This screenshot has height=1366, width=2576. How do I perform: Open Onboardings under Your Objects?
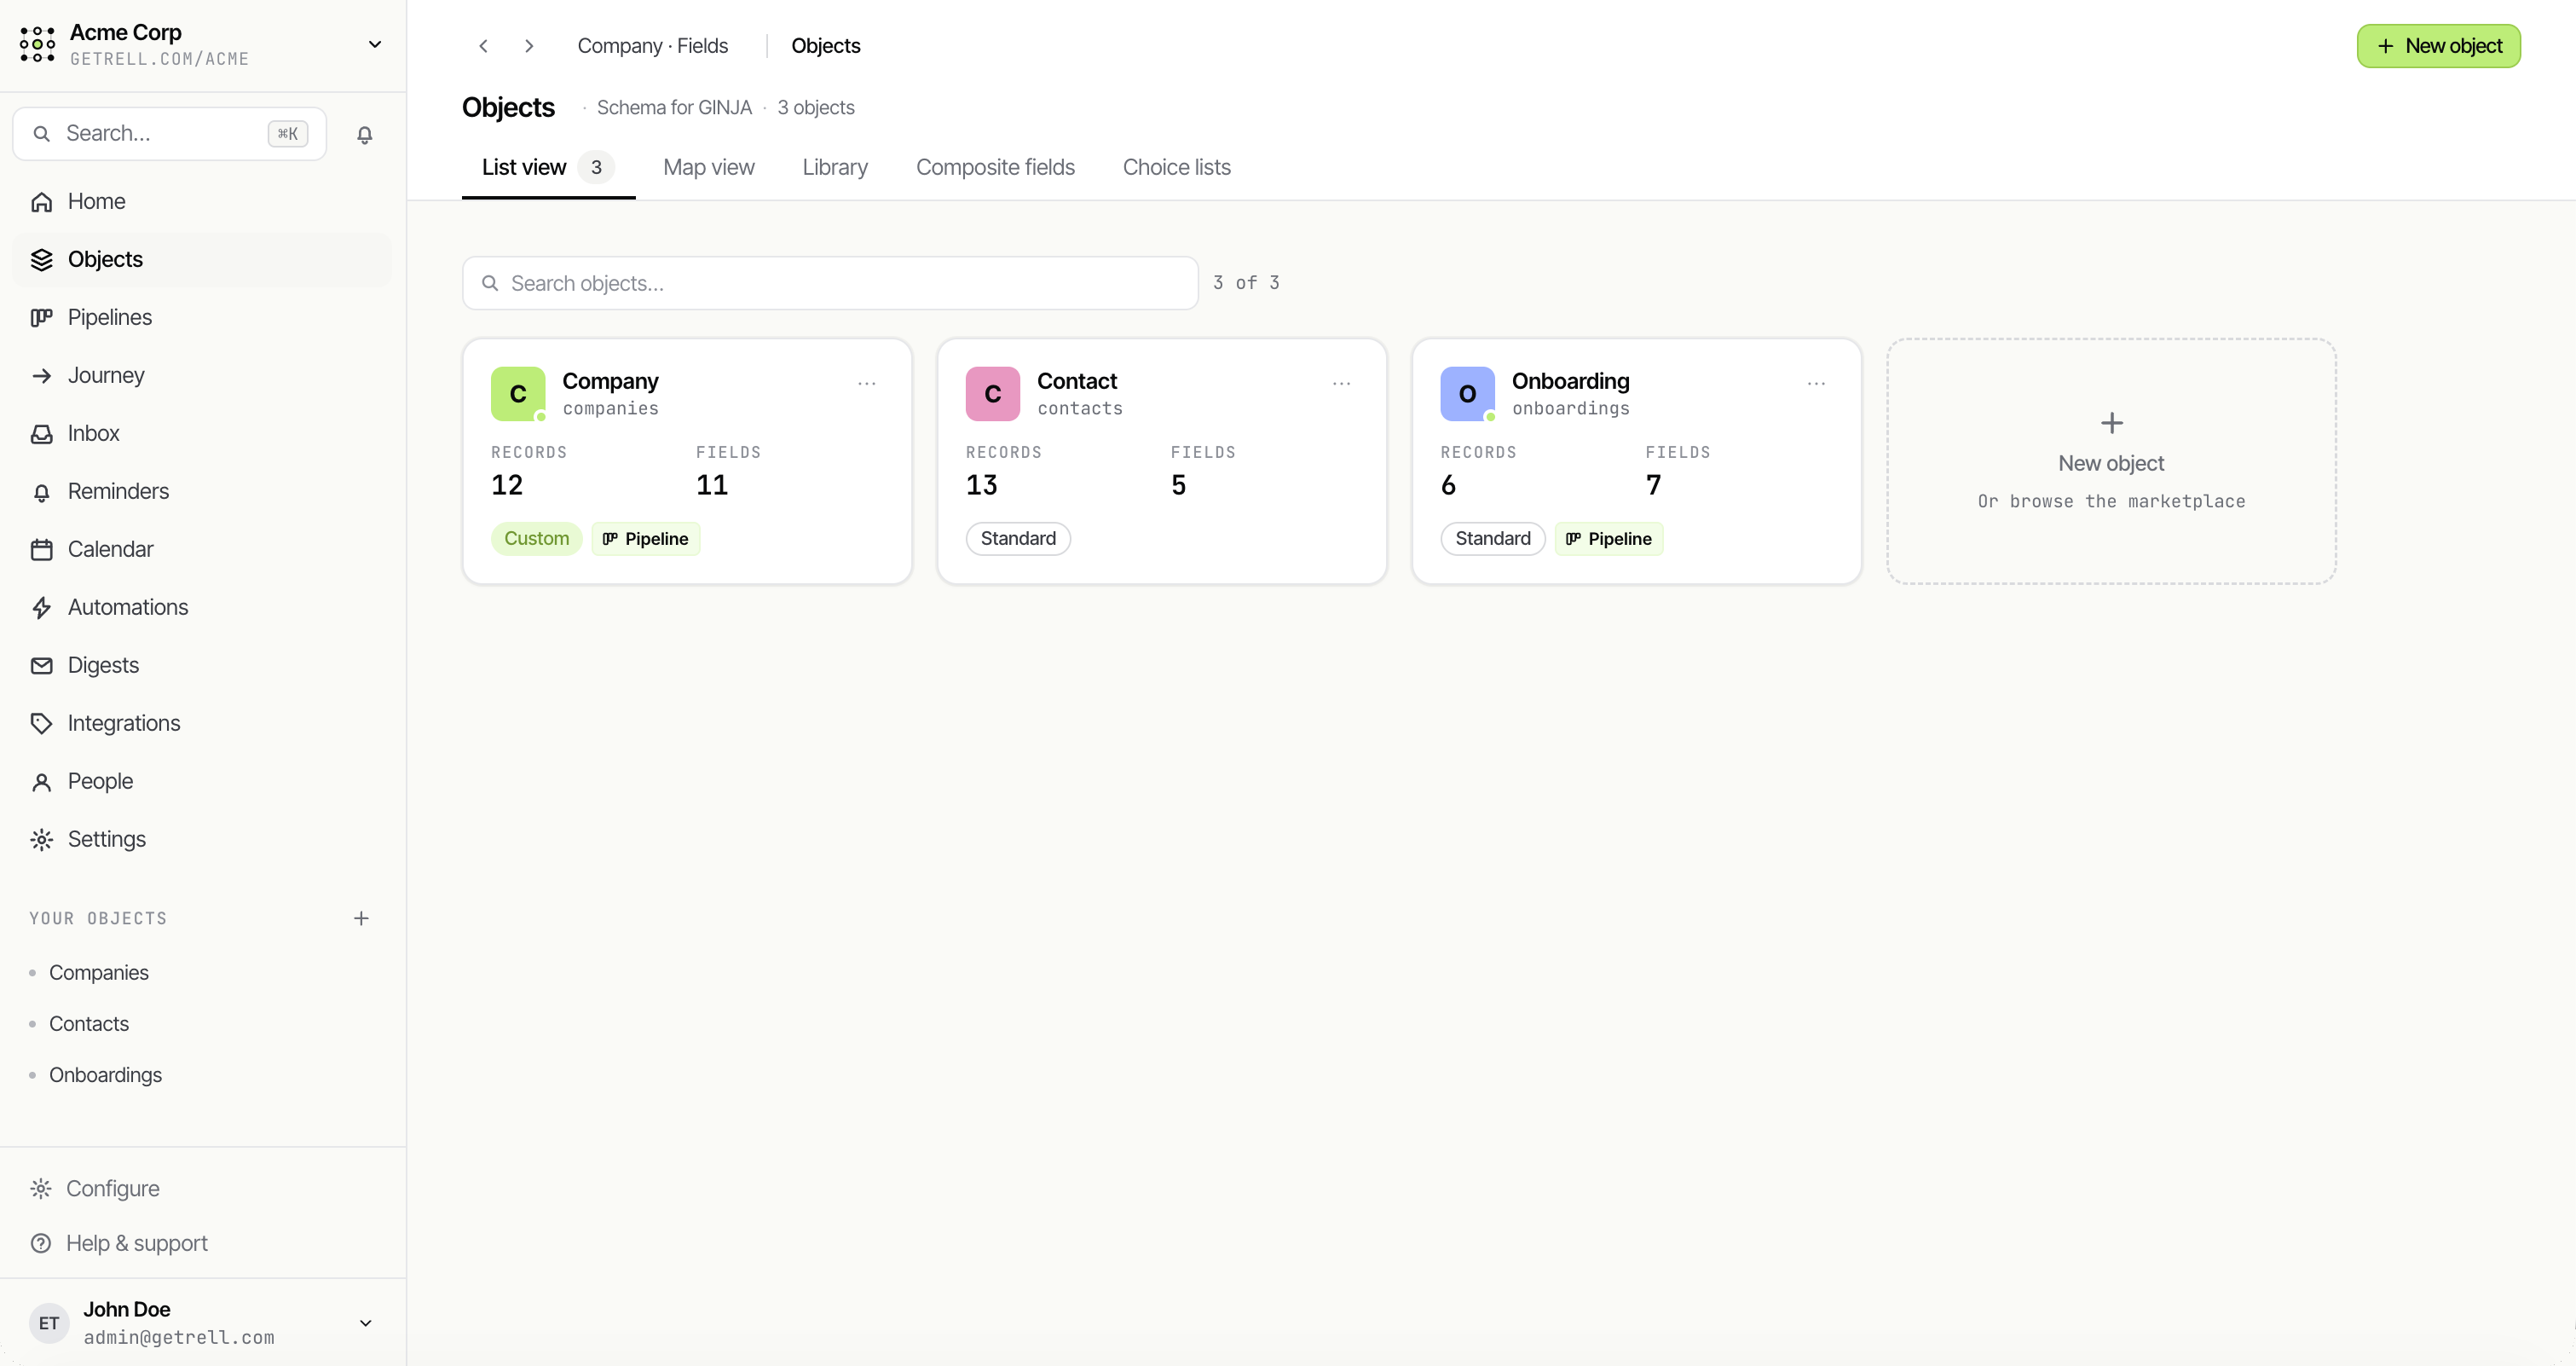pos(105,1074)
